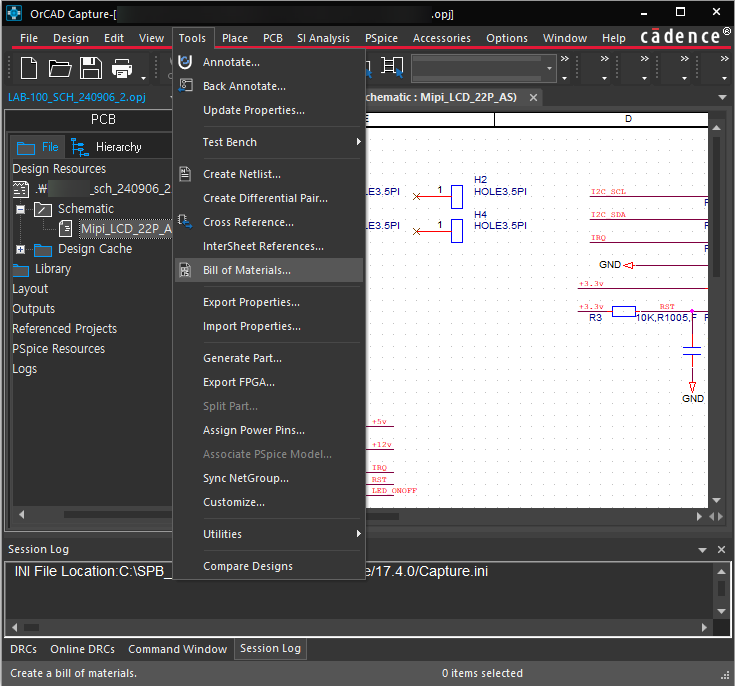Switch to the Online DRCs tab
Viewport: 735px width, 686px height.
point(82,649)
